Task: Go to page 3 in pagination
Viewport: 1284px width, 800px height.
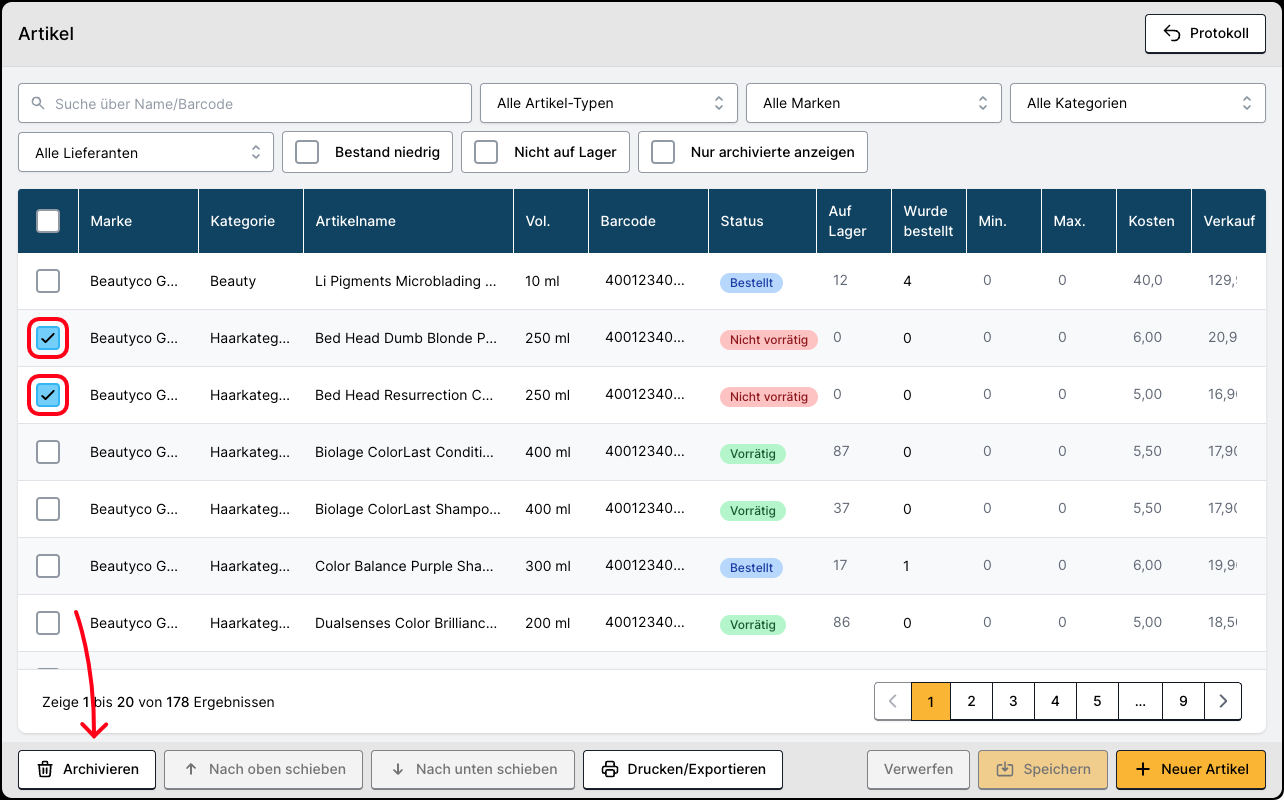Action: click(1013, 702)
